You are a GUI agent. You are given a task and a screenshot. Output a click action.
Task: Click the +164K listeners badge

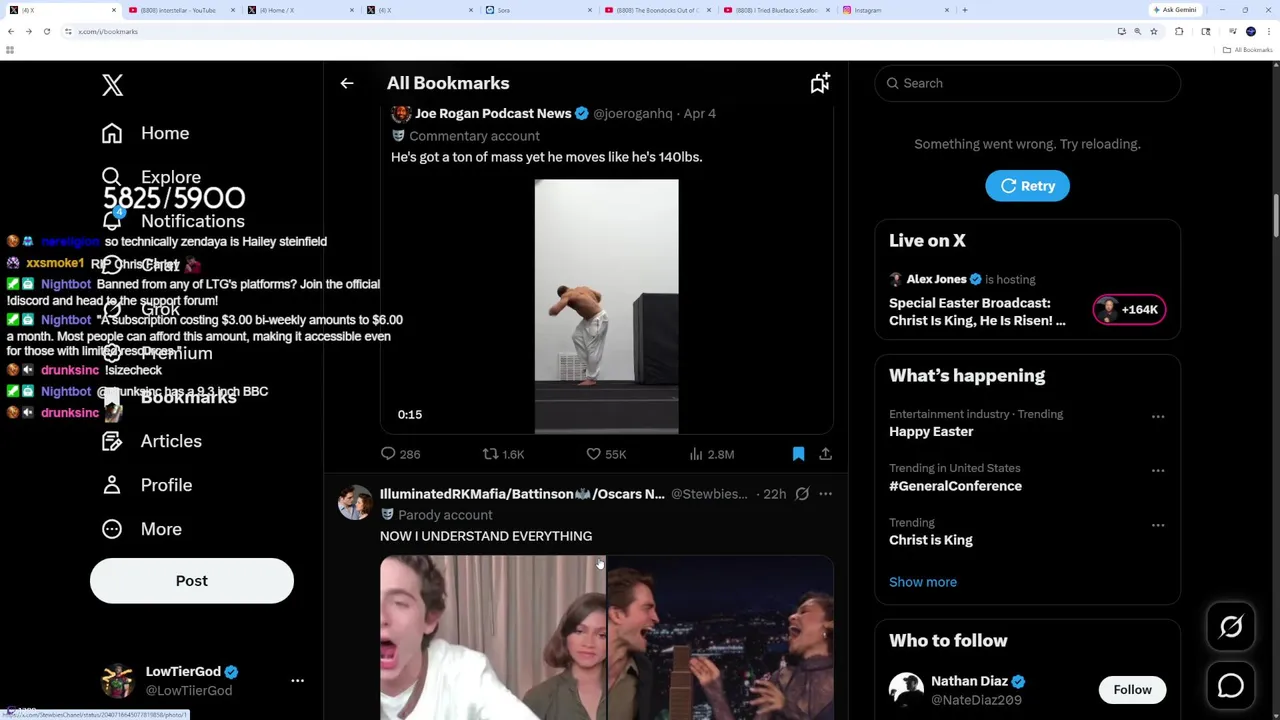coord(1129,310)
